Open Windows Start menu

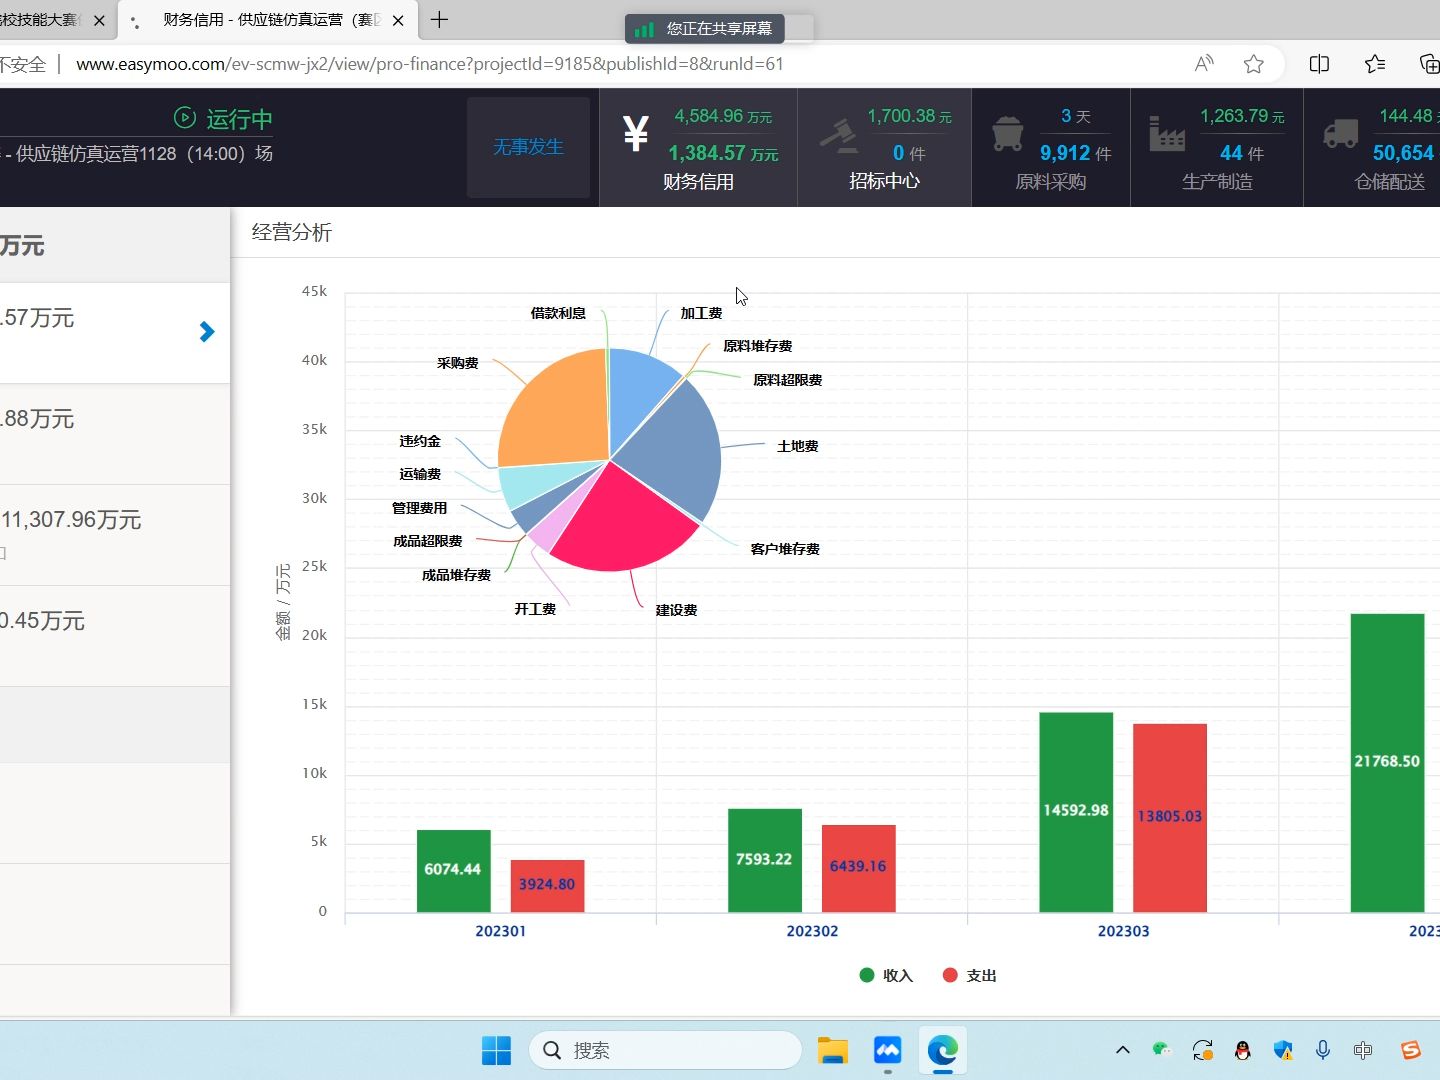coord(496,1050)
